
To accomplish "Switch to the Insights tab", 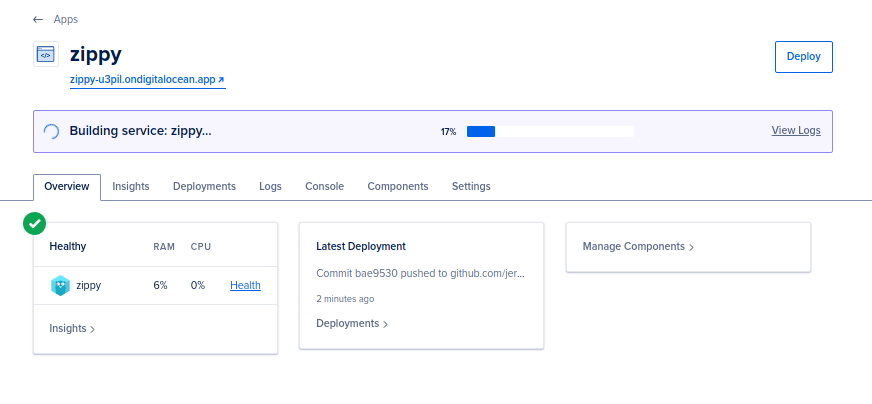I will (131, 186).
